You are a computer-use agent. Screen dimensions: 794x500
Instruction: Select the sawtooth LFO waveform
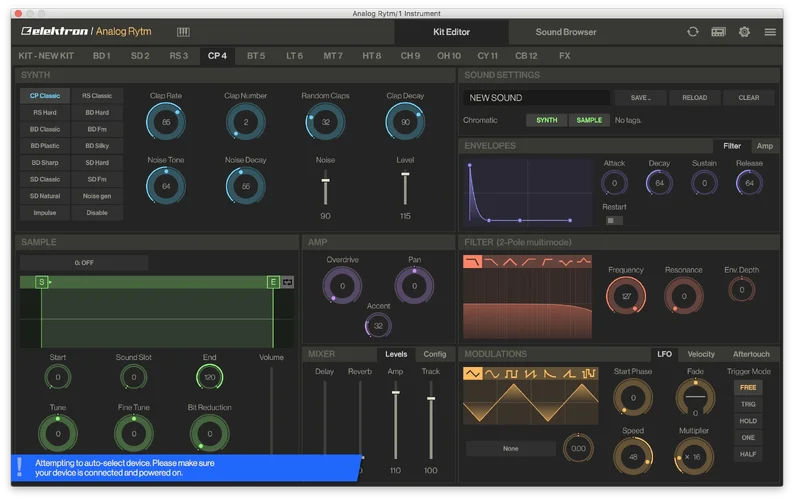tap(530, 374)
